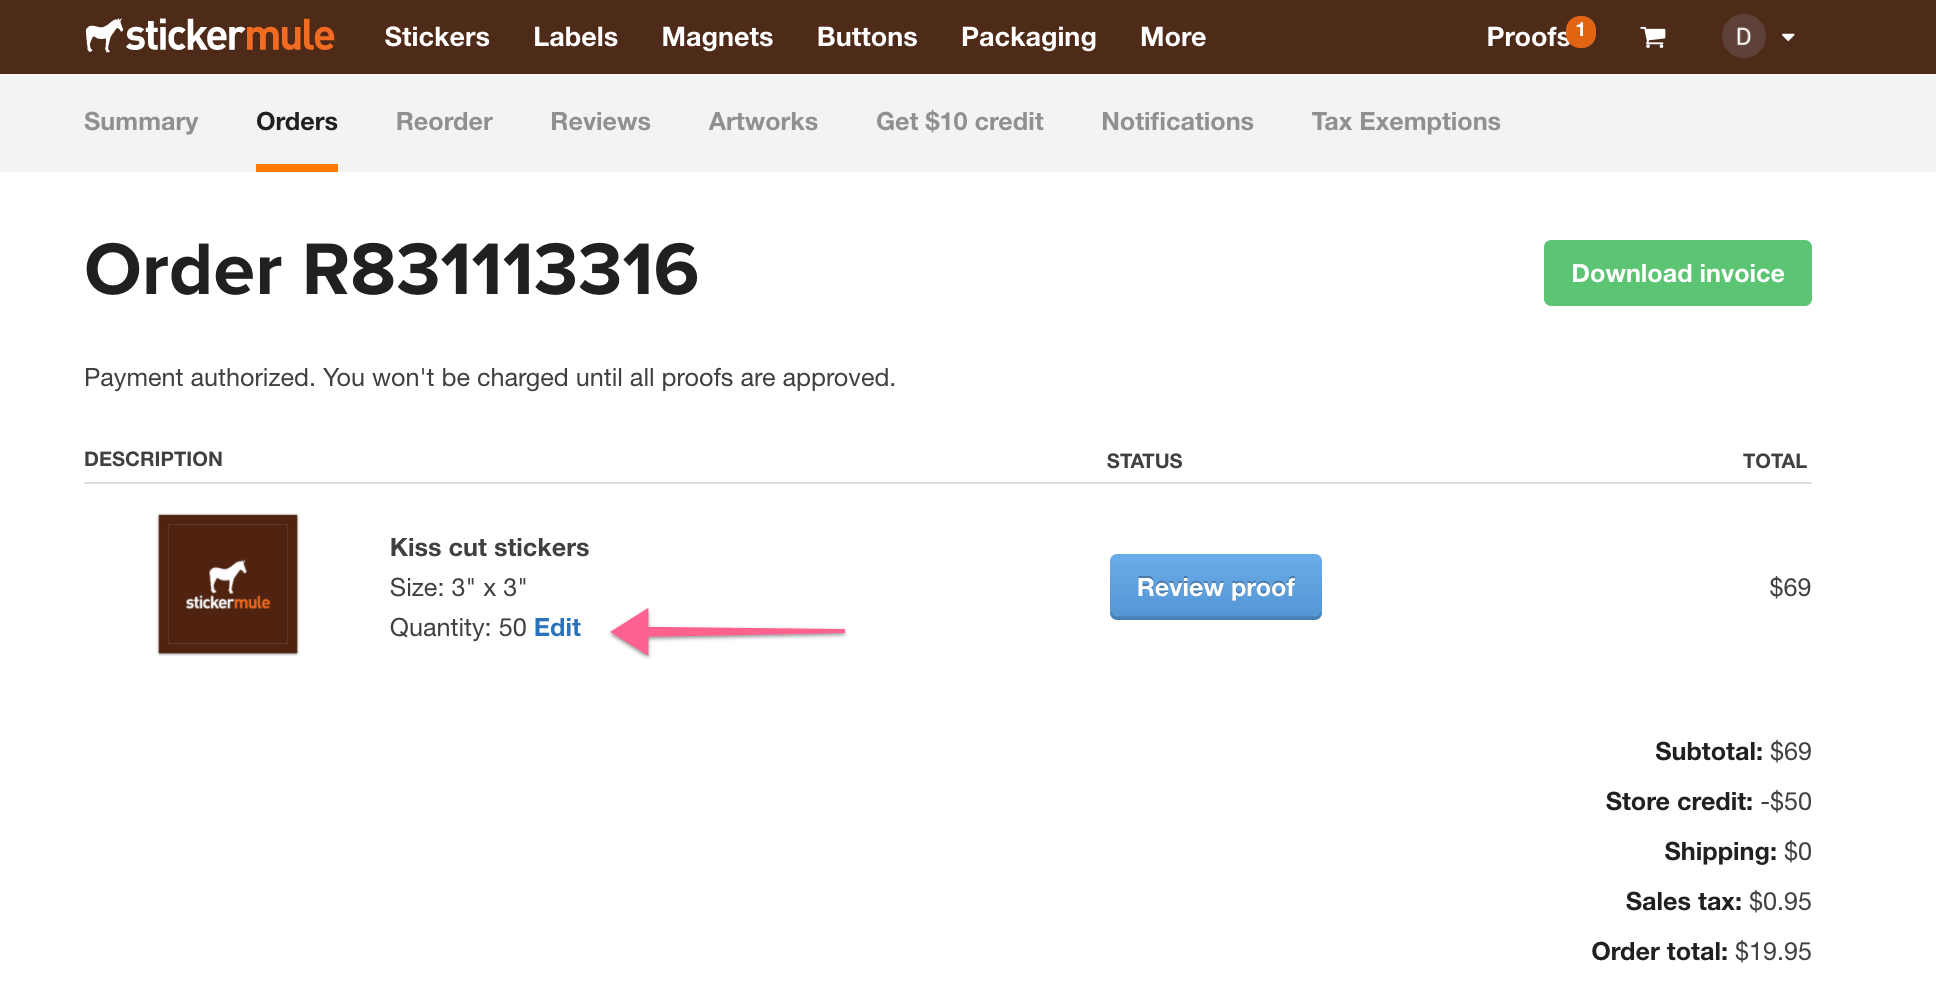Select the Orders tab
The image size is (1936, 998).
[297, 122]
